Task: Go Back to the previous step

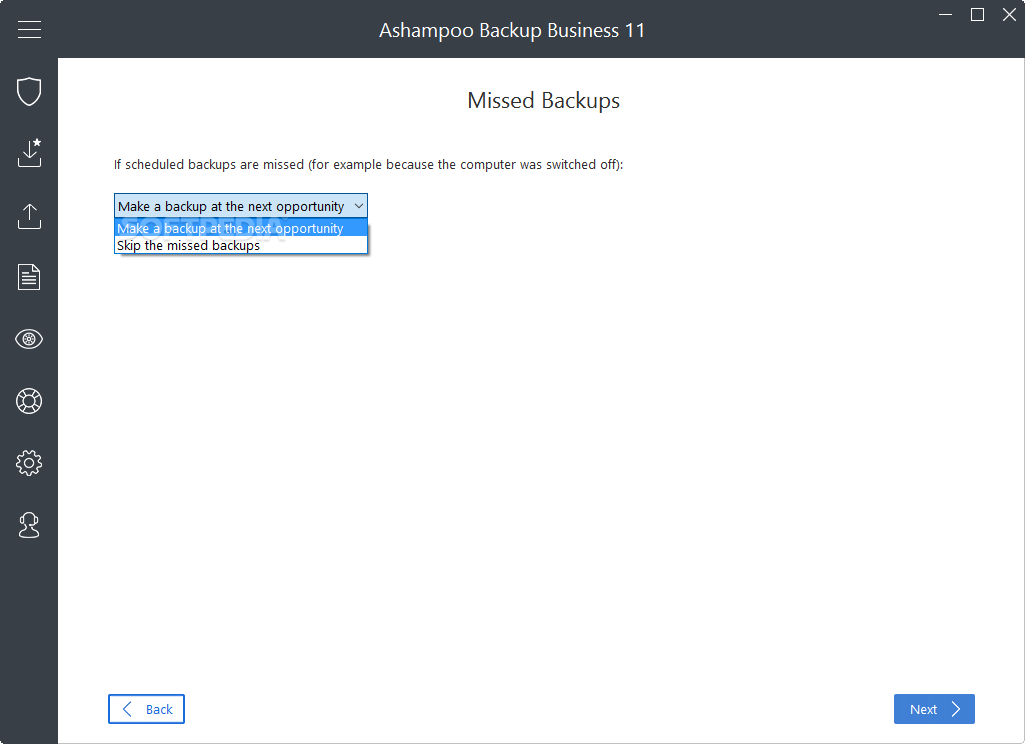Action: (x=146, y=709)
